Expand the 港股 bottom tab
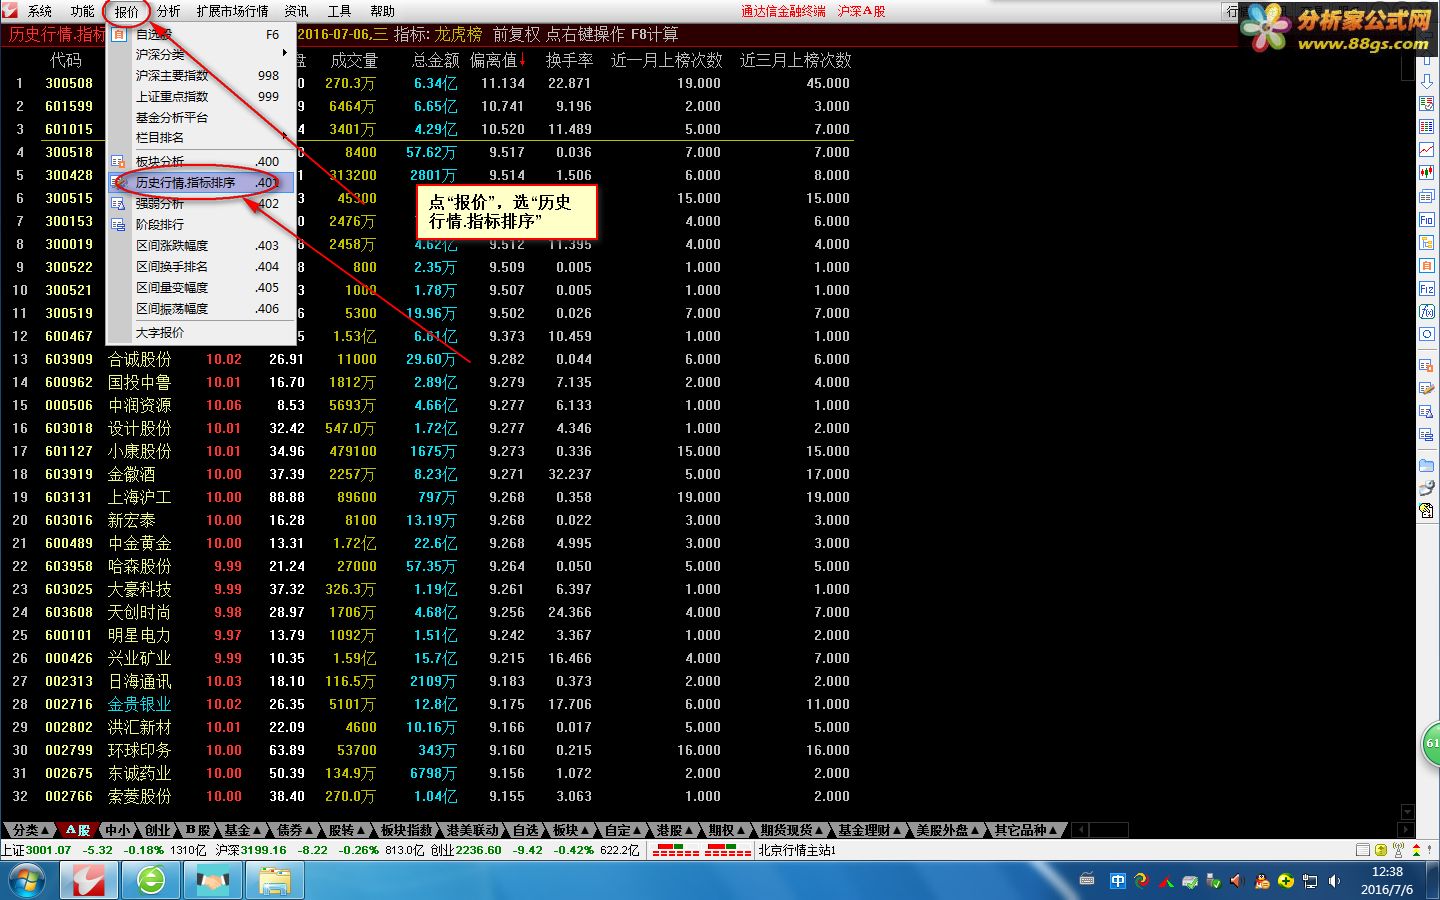The height and width of the screenshot is (900, 1440). pos(675,830)
